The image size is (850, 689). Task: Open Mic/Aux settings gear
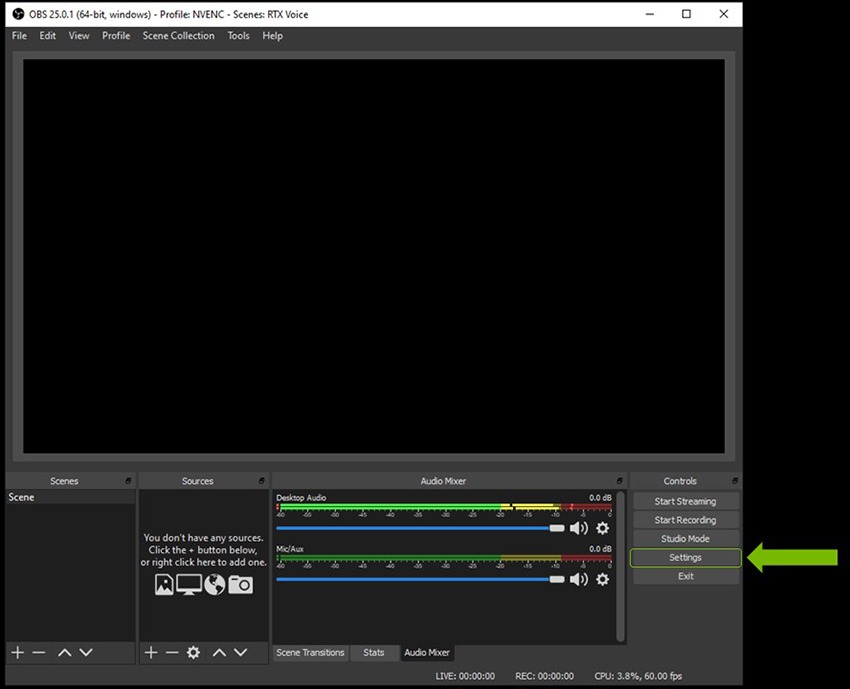click(x=602, y=579)
